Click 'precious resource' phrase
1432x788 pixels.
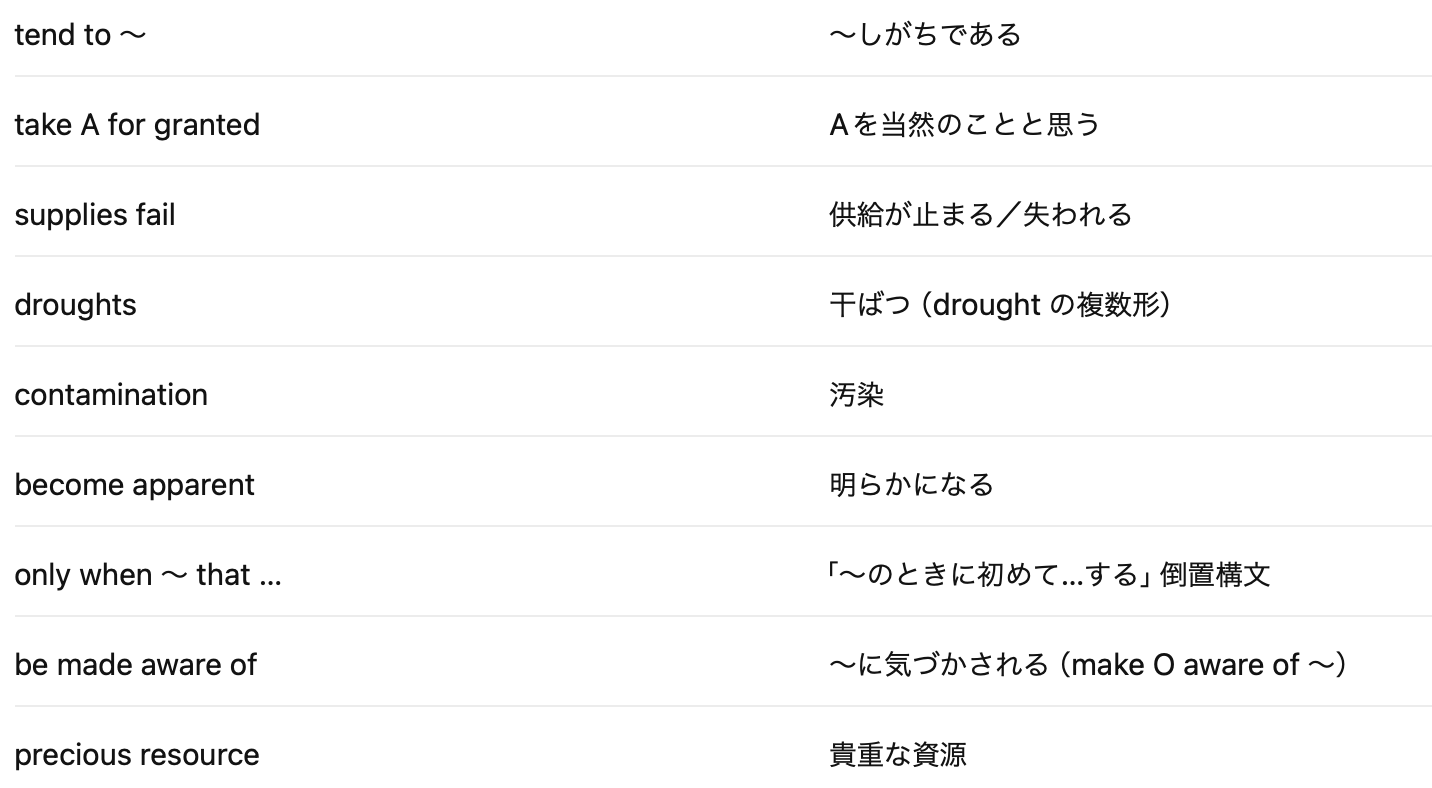(137, 755)
